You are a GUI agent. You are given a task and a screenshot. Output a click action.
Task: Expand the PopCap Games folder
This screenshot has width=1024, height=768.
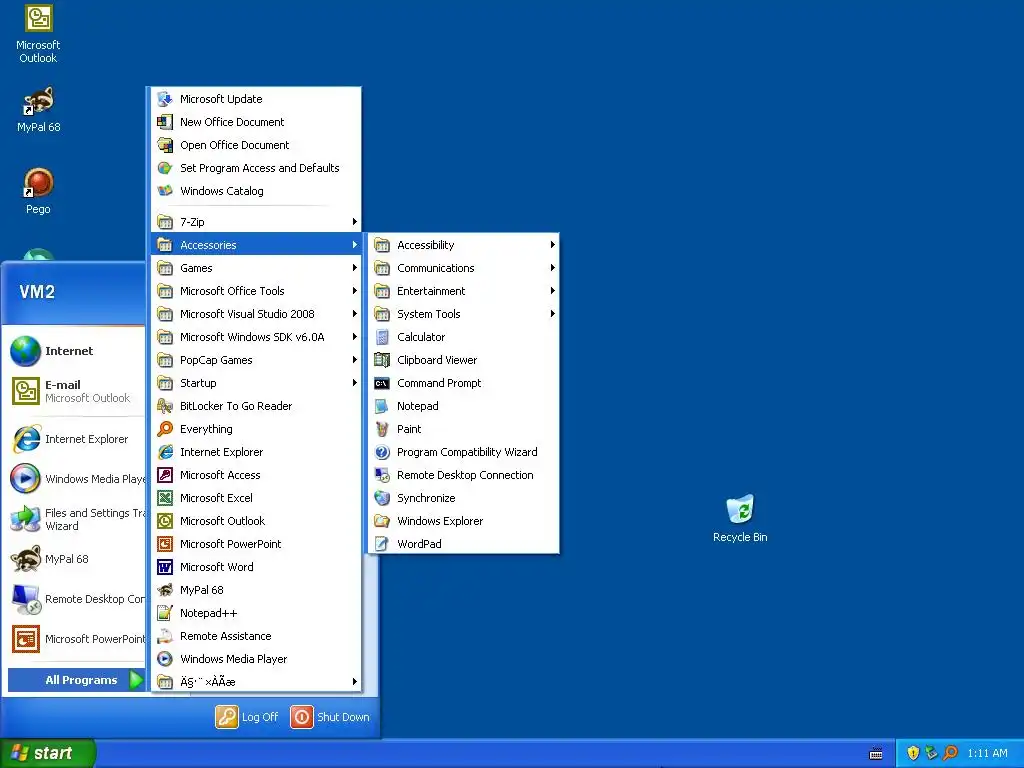pos(257,360)
